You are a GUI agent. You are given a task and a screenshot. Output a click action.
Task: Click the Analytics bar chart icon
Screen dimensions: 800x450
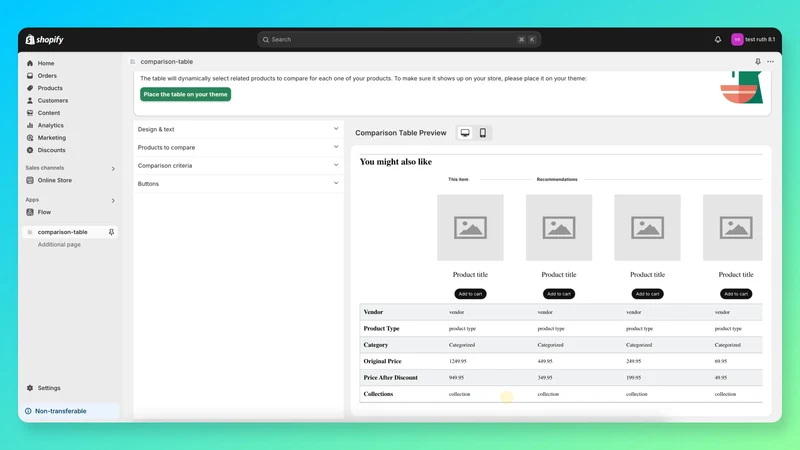coord(30,125)
